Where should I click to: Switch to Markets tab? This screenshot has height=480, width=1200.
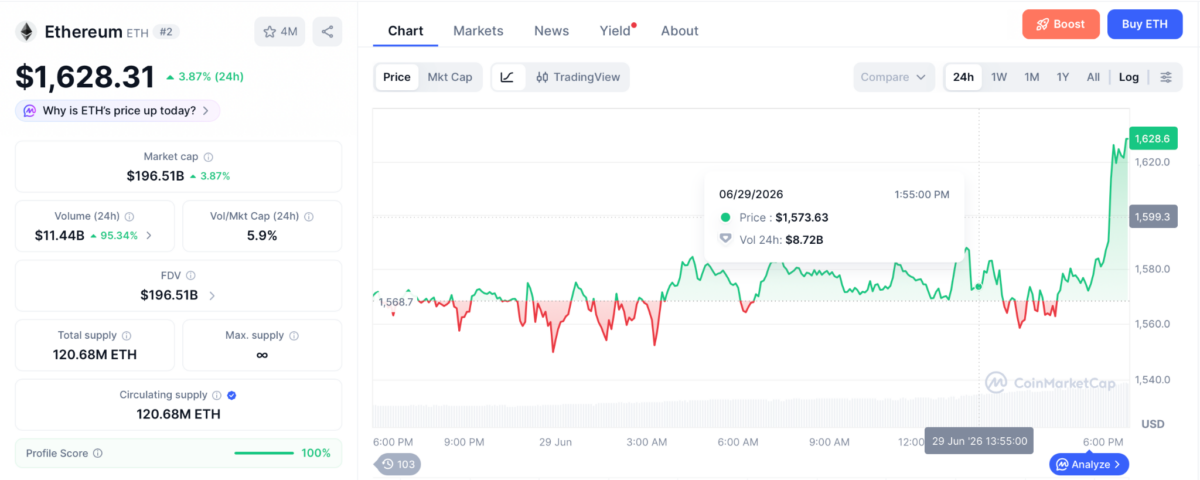pos(478,31)
